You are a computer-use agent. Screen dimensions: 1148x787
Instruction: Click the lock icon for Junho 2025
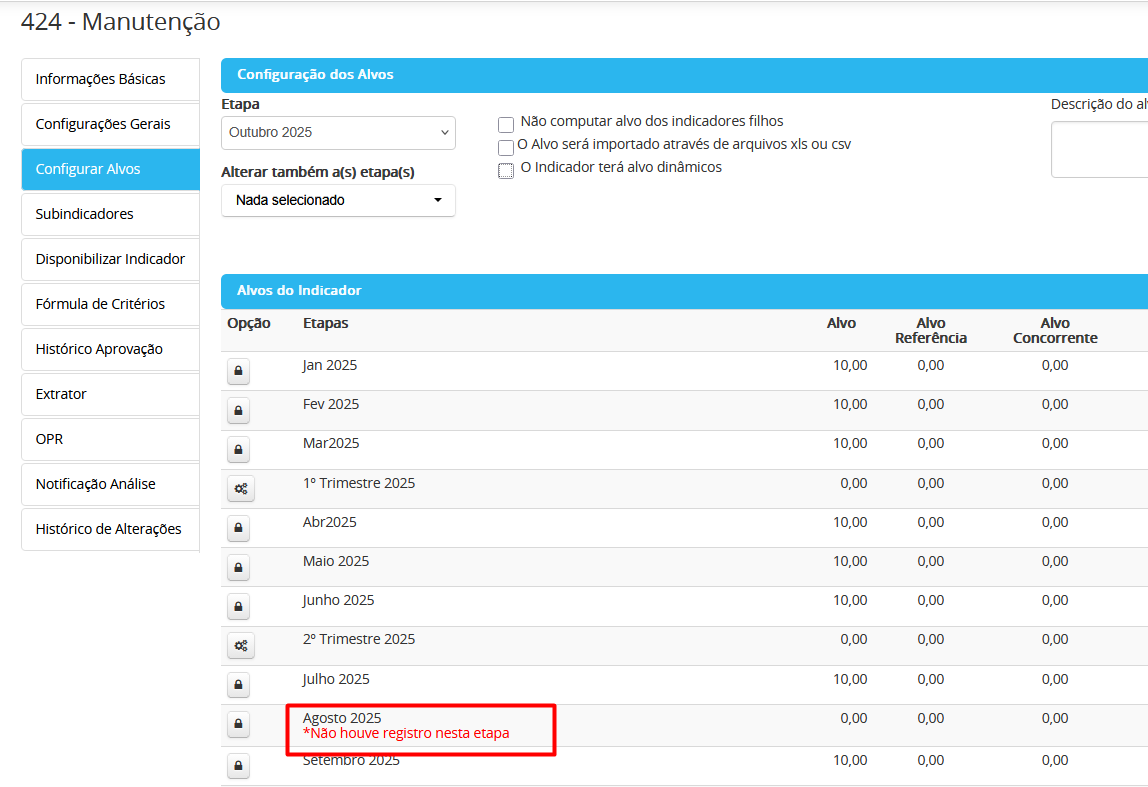tap(238, 607)
